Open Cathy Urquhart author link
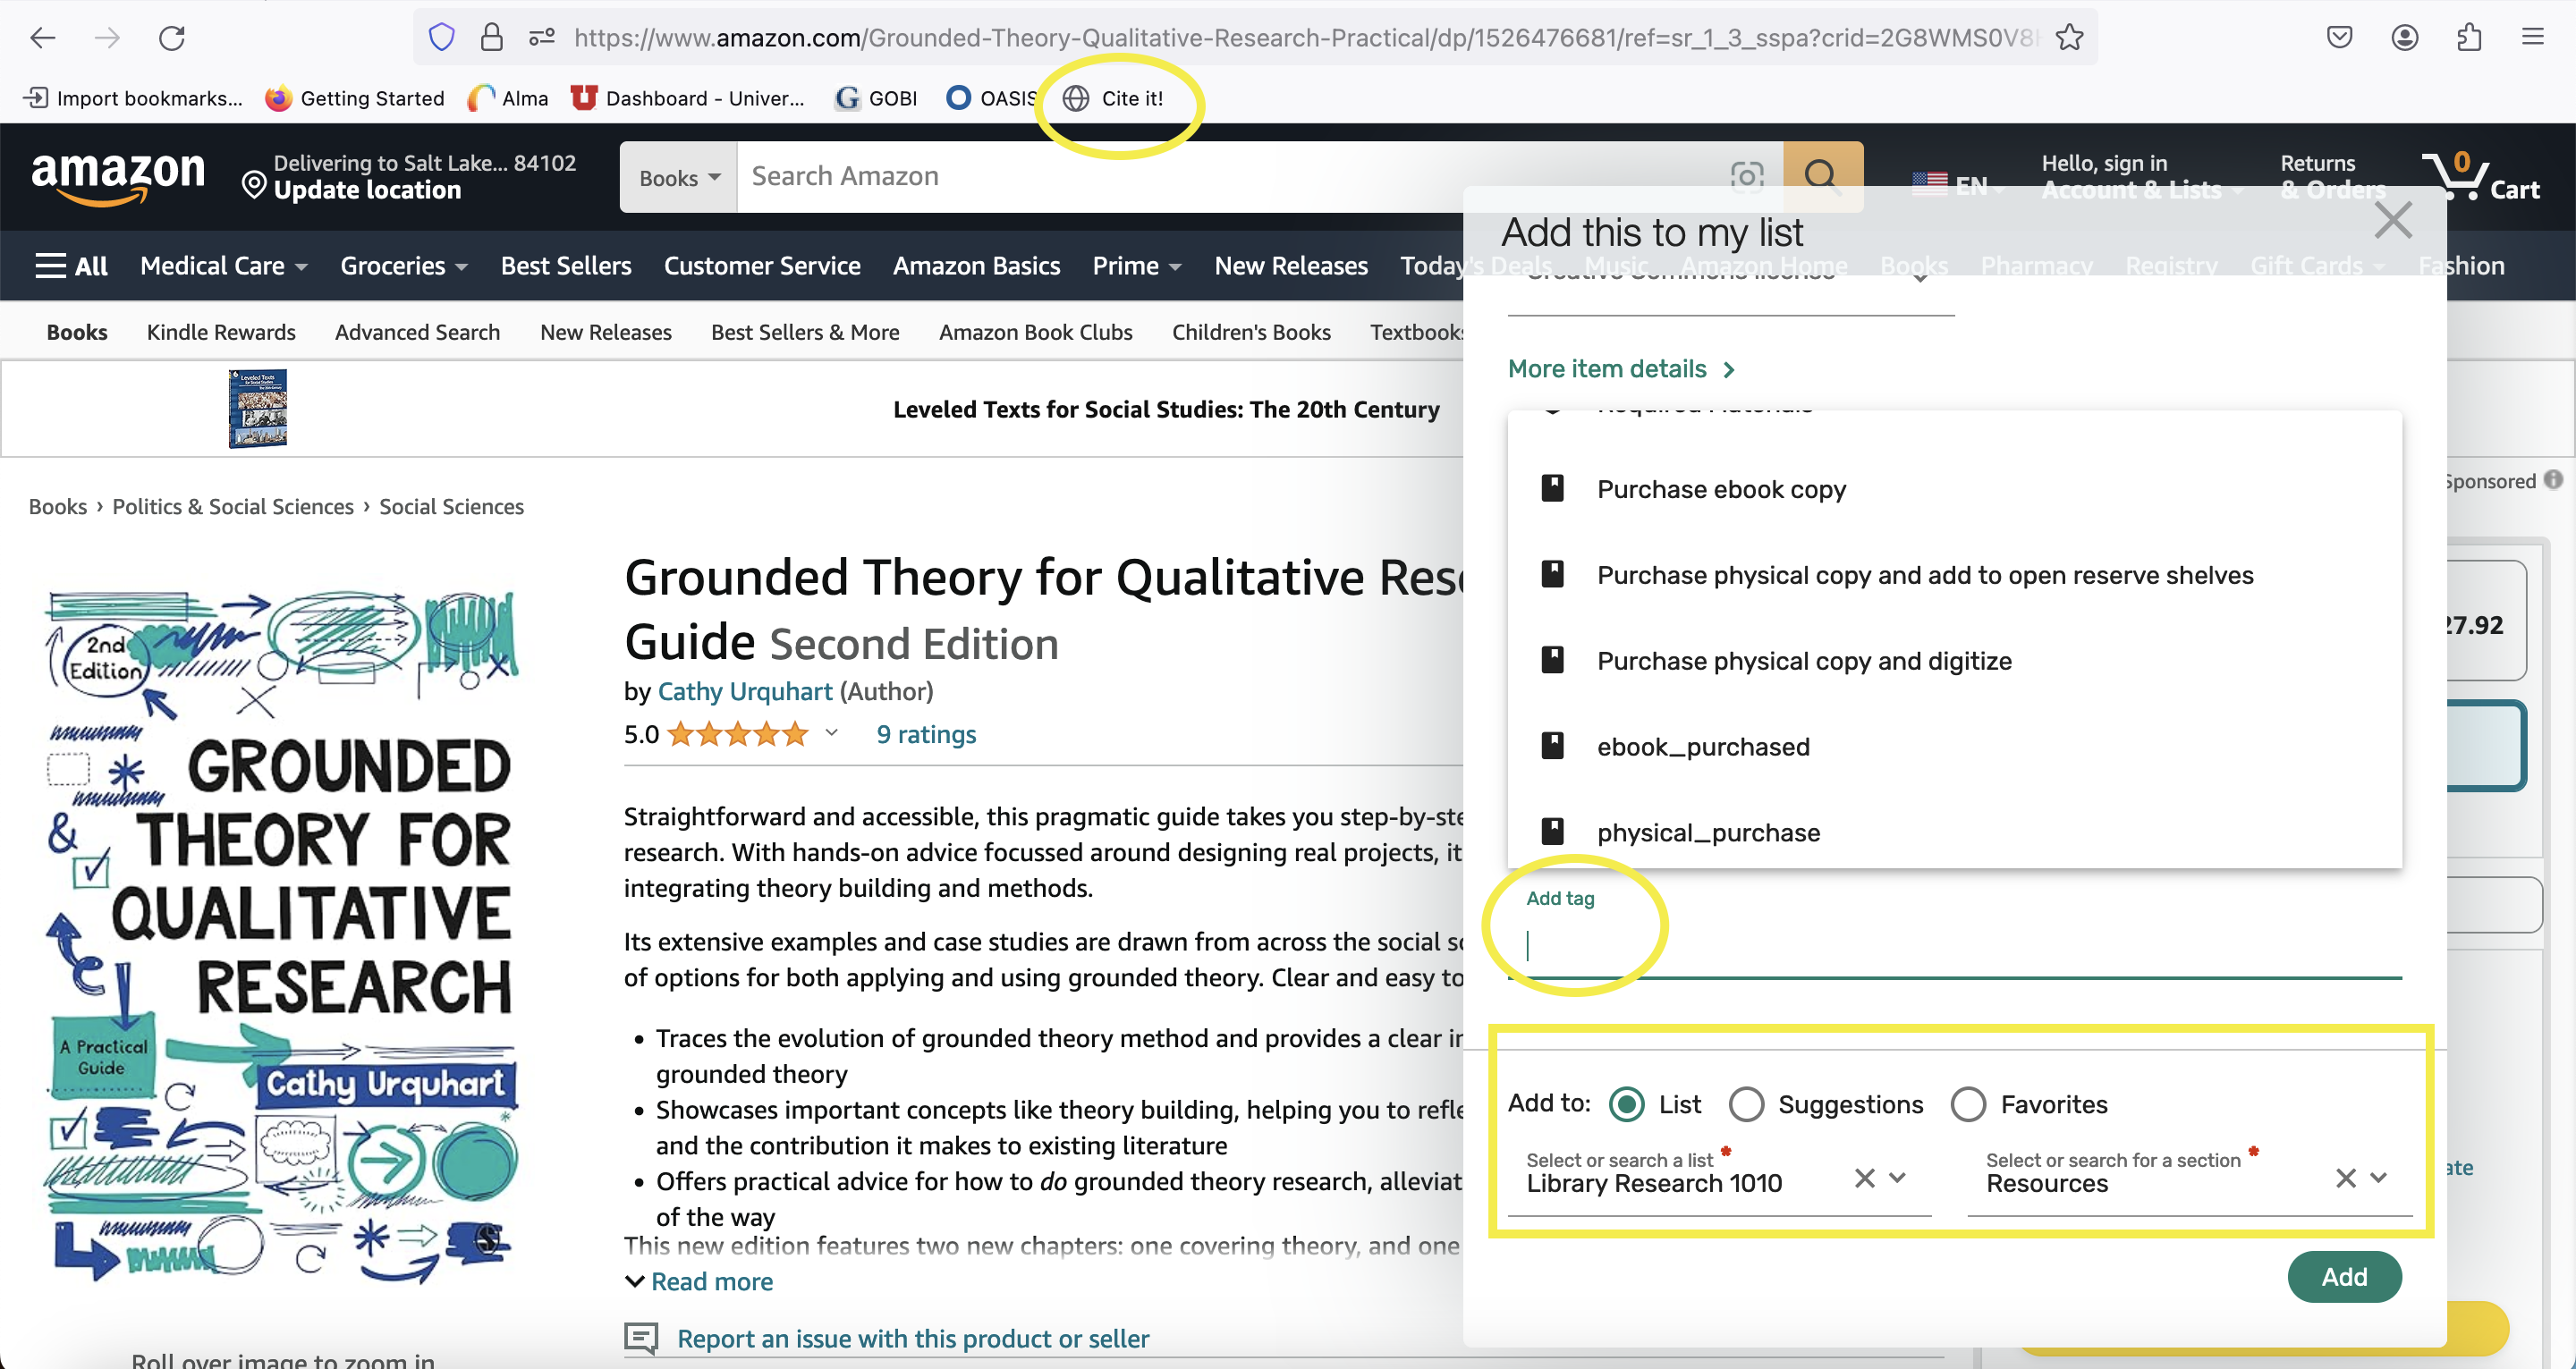The width and height of the screenshot is (2576, 1369). (x=745, y=691)
